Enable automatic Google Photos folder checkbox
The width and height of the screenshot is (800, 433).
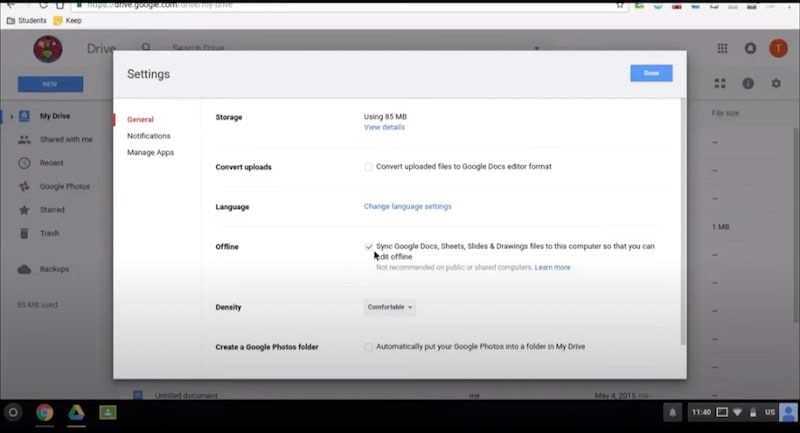click(x=368, y=347)
